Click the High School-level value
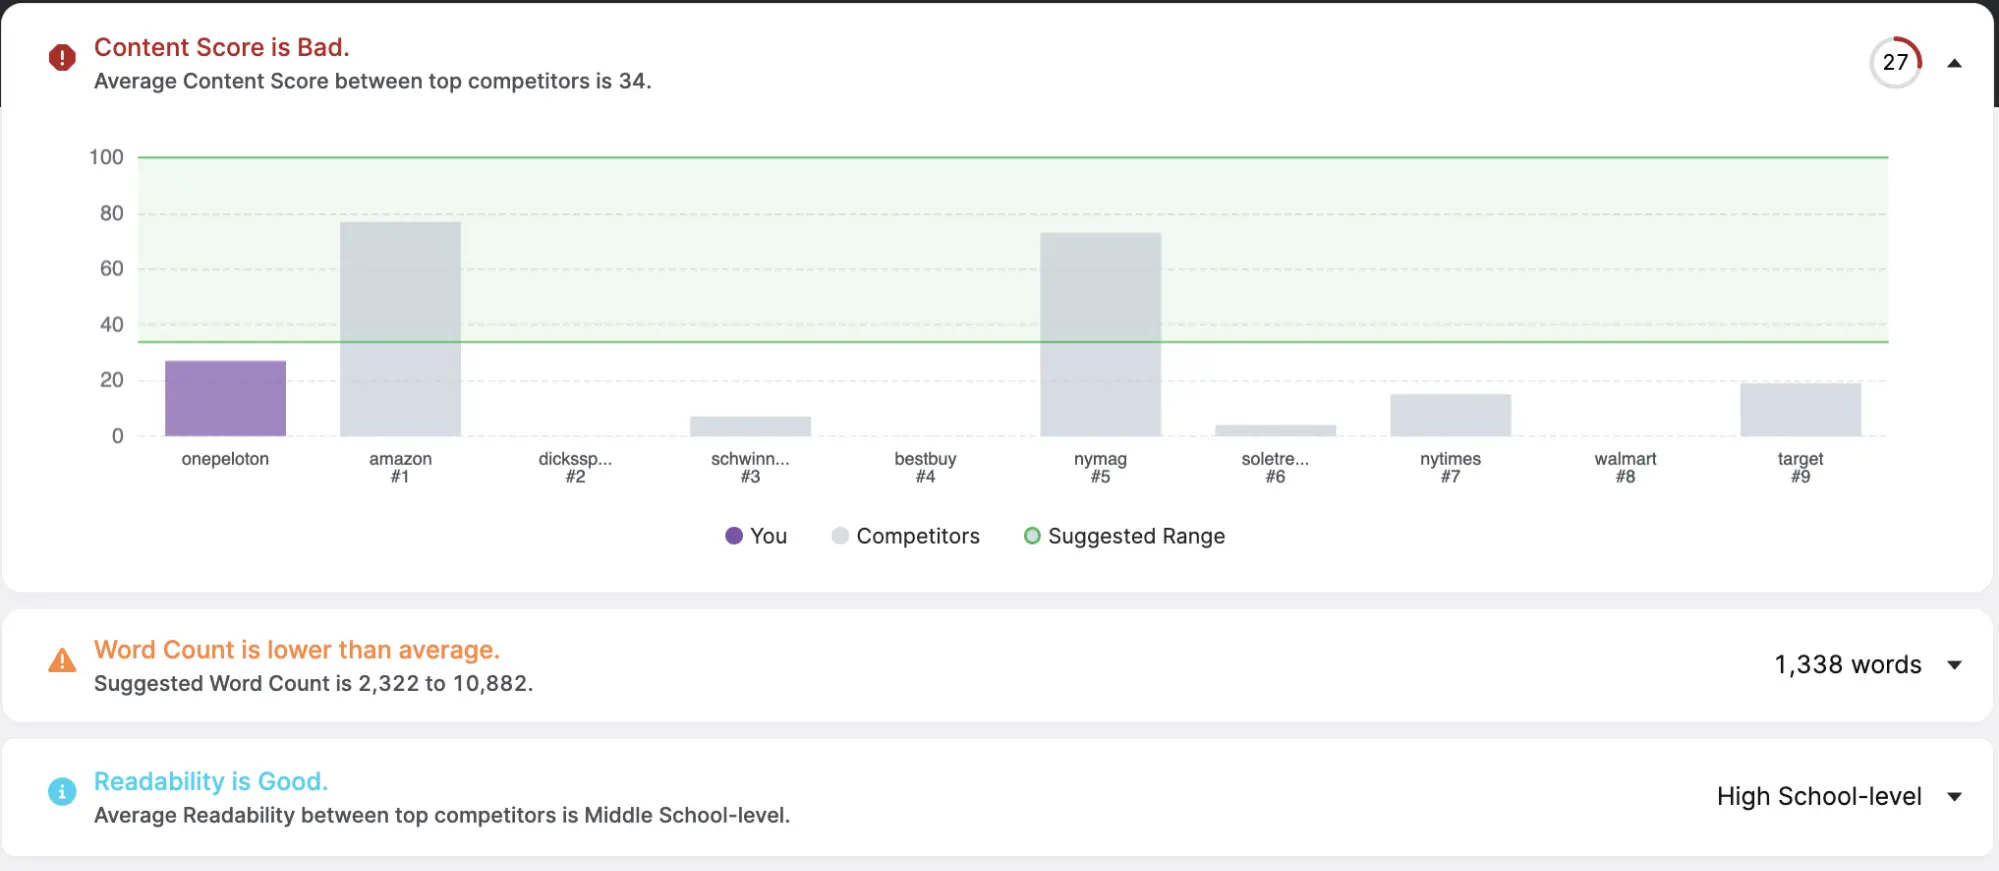 1819,797
